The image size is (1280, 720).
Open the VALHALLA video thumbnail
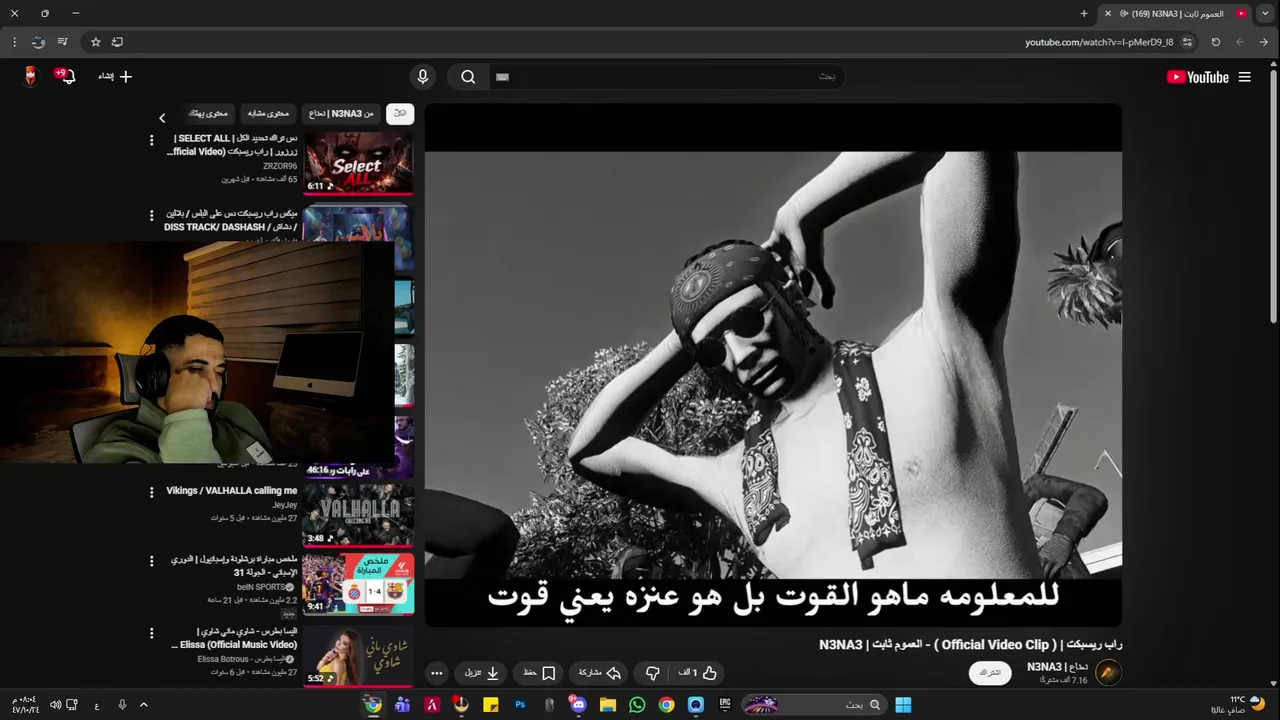359,515
